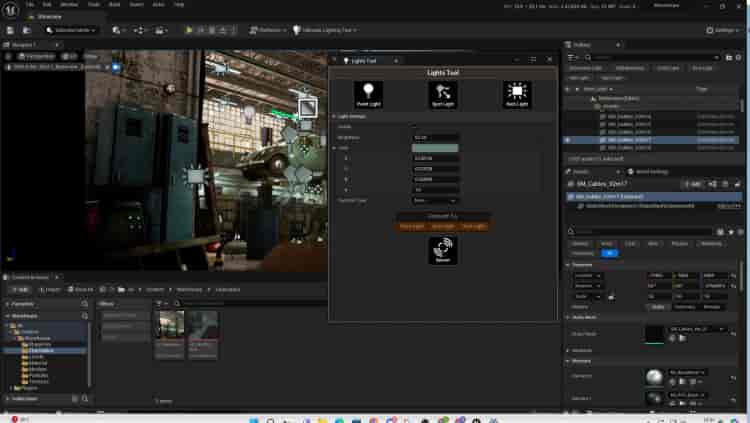Toggle visibility eye of selected SM_Gallery outliner row
Image resolution: width=750 pixels, height=423 pixels.
568,140
